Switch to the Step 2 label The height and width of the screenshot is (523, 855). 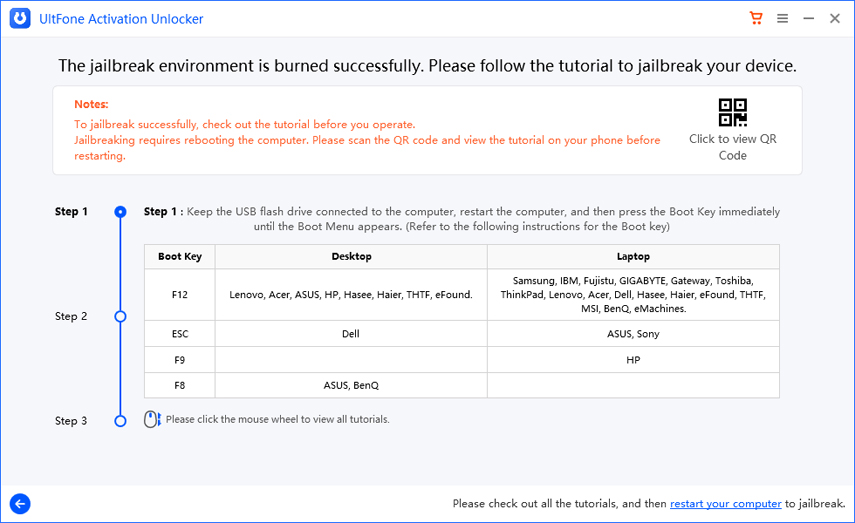click(x=71, y=316)
